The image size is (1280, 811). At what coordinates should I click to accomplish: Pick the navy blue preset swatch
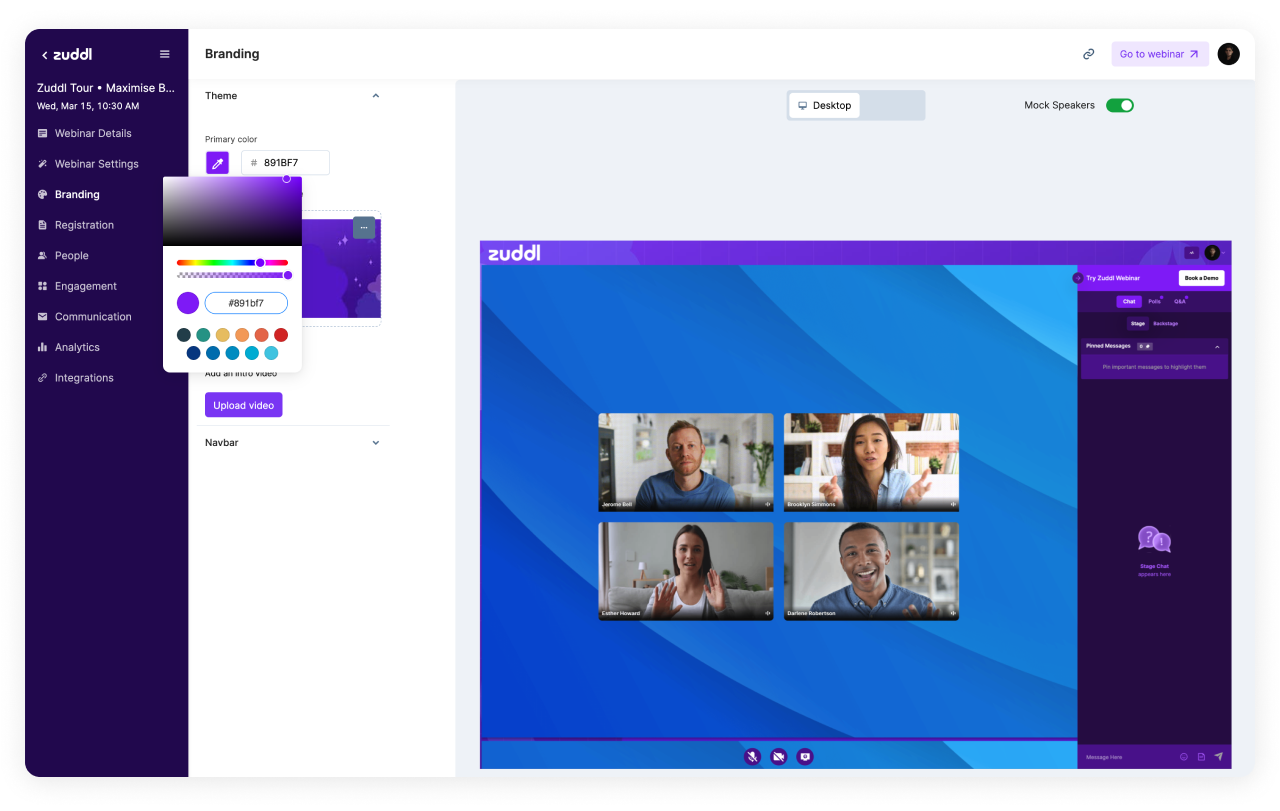(194, 353)
